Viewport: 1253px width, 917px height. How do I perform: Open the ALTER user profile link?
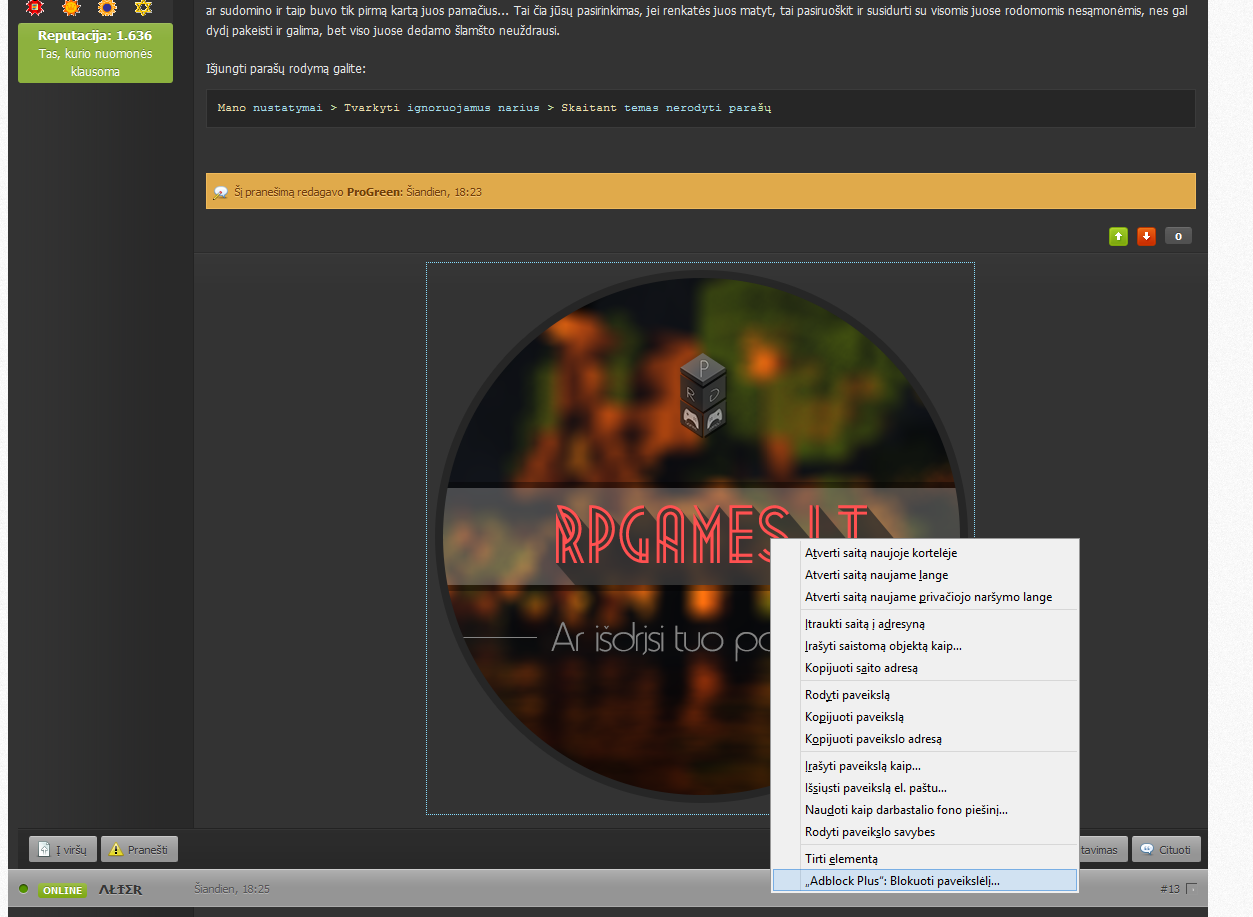(x=120, y=889)
